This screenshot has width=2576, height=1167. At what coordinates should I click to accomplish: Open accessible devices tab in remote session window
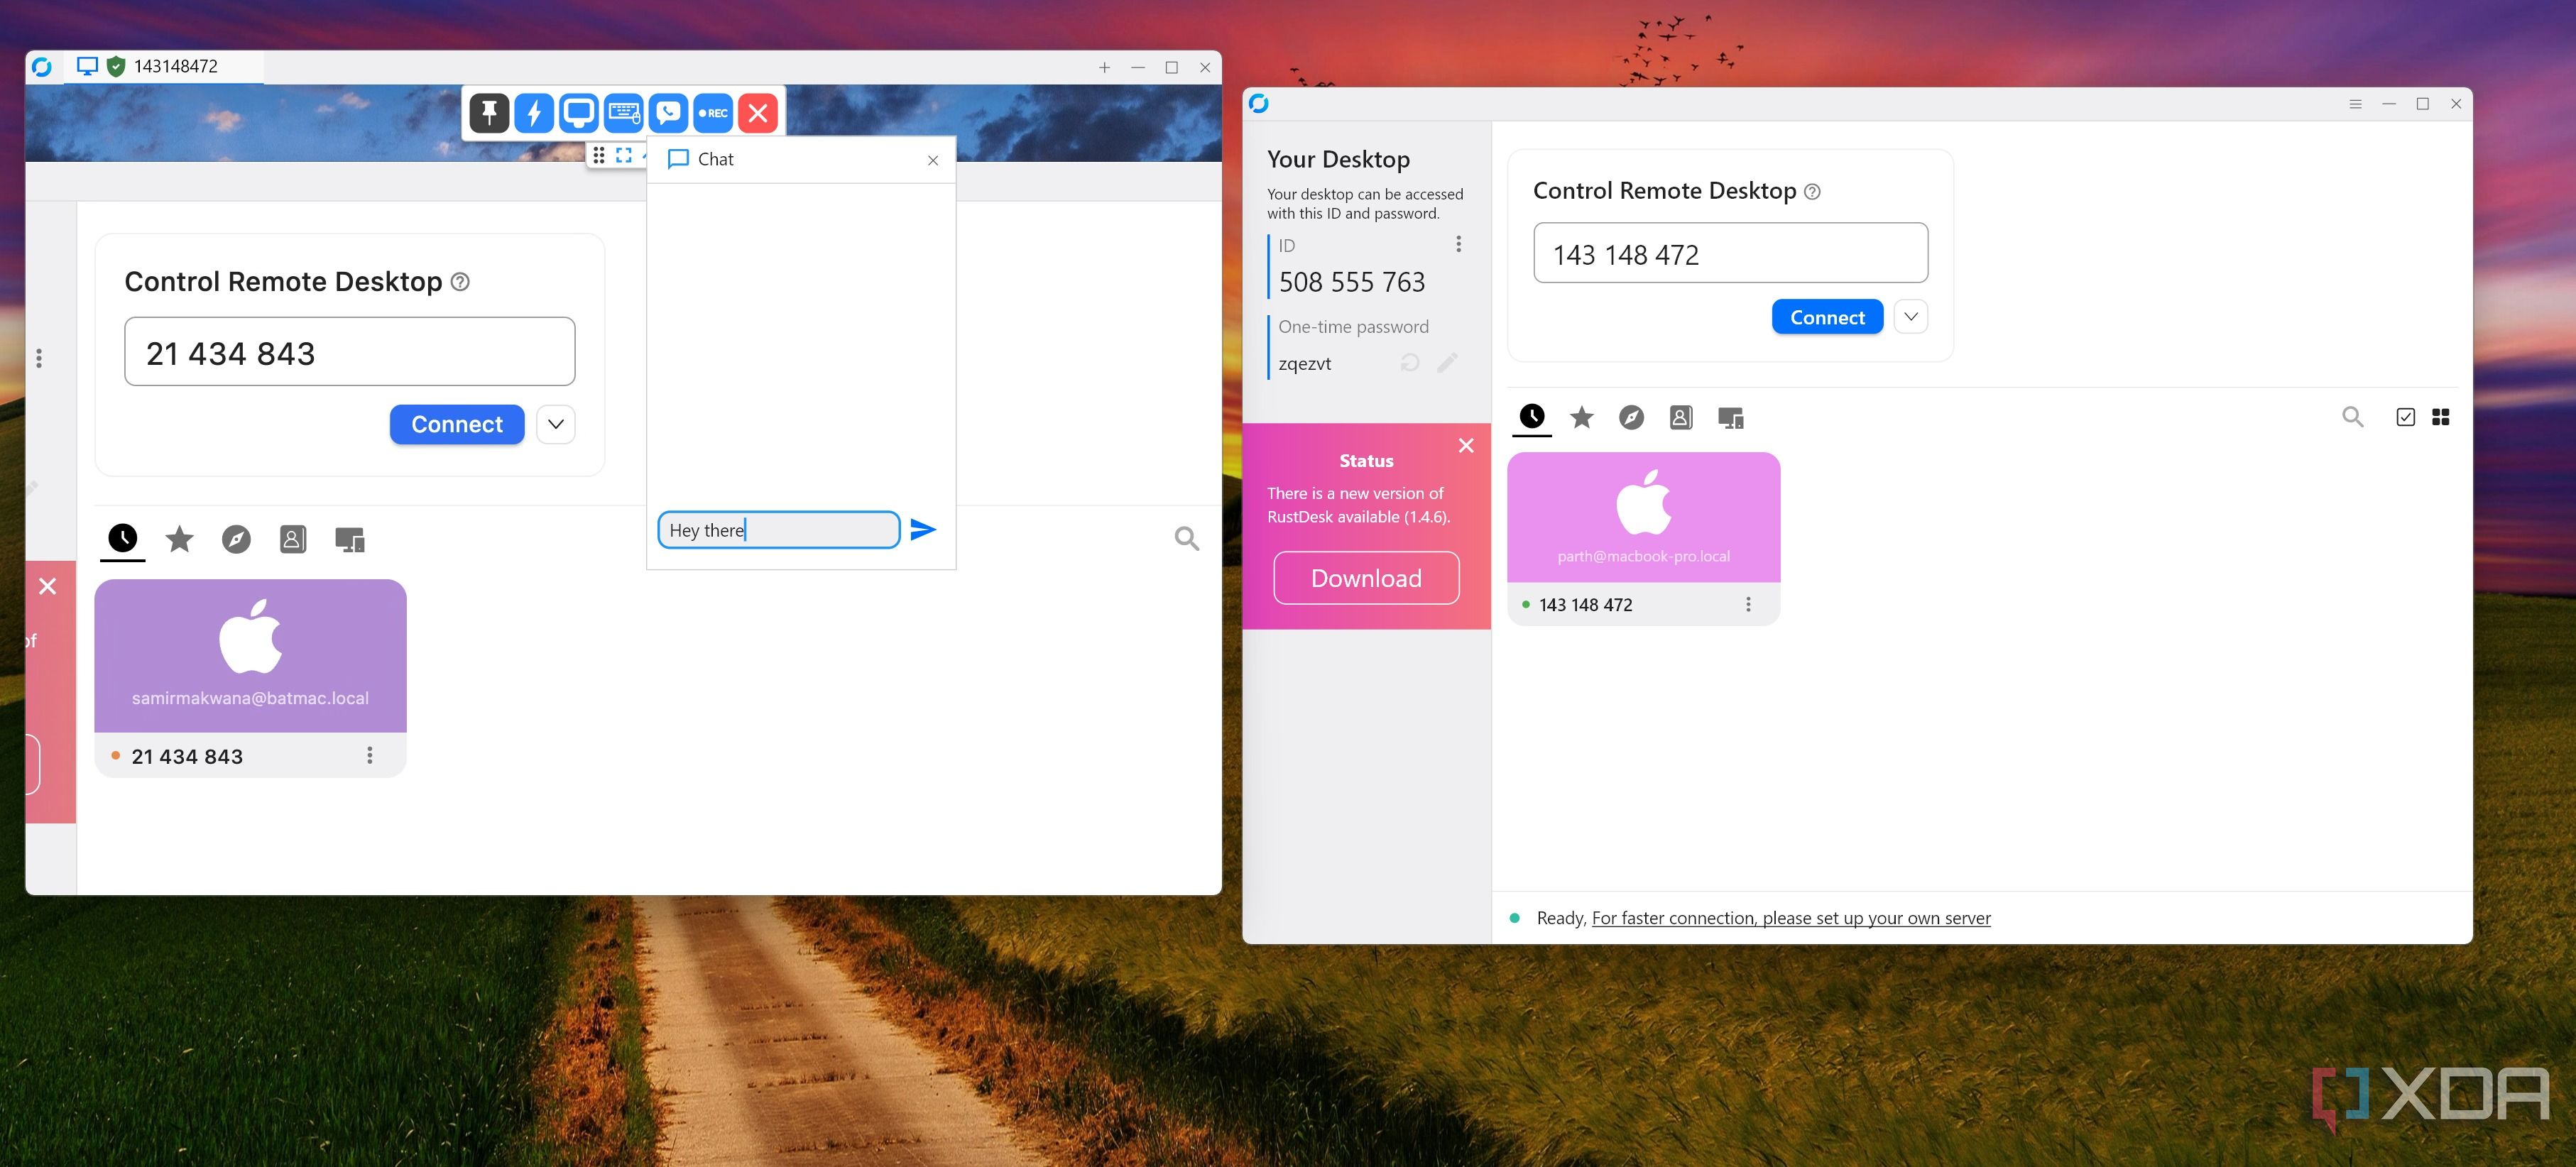tap(350, 540)
